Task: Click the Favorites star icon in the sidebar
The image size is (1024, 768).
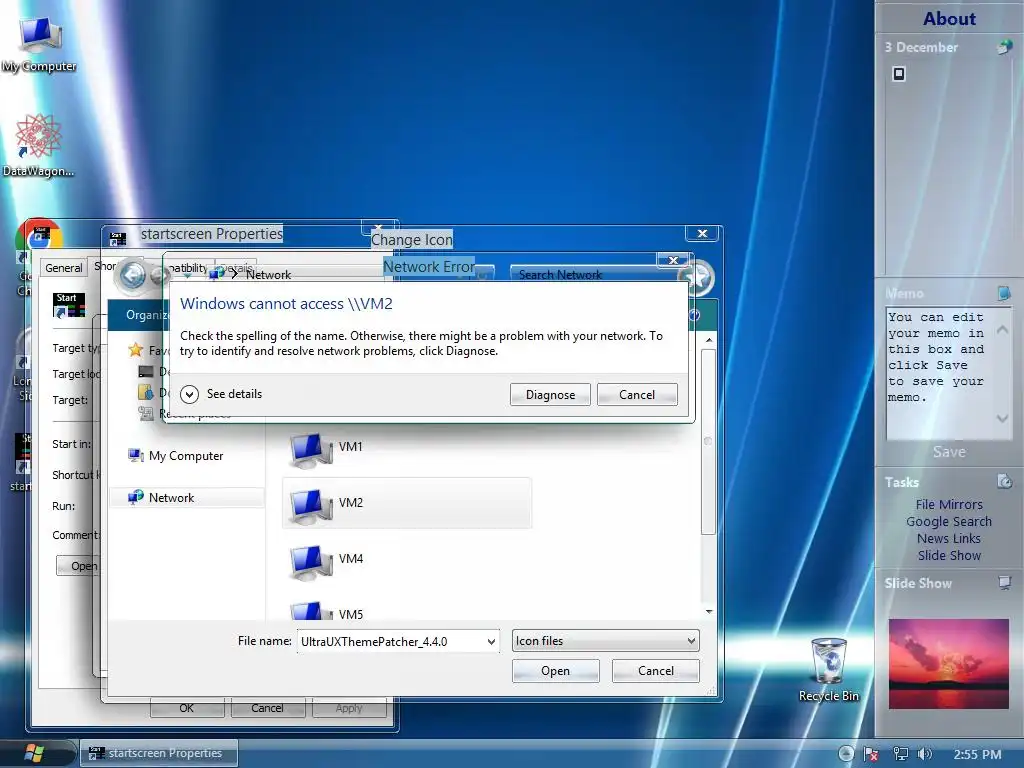Action: [x=135, y=349]
